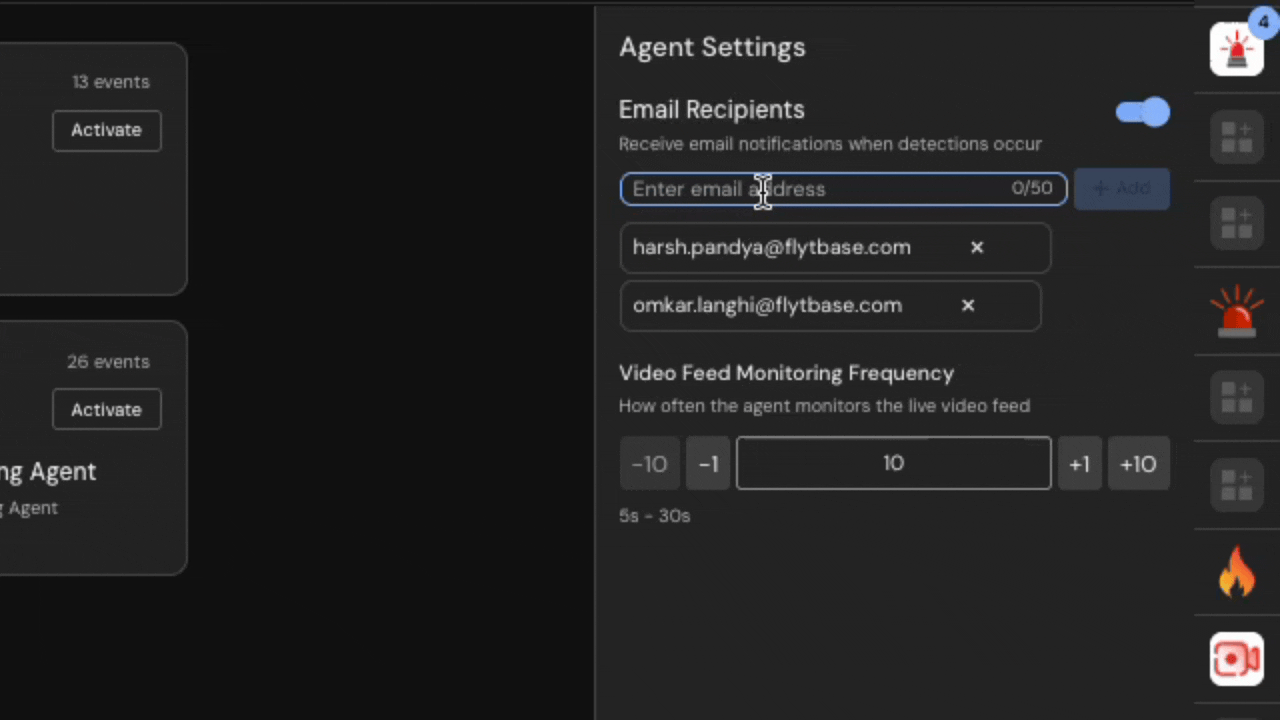Viewport: 1280px width, 720px height.
Task: Decrease monitoring frequency by 10
Action: (x=649, y=464)
